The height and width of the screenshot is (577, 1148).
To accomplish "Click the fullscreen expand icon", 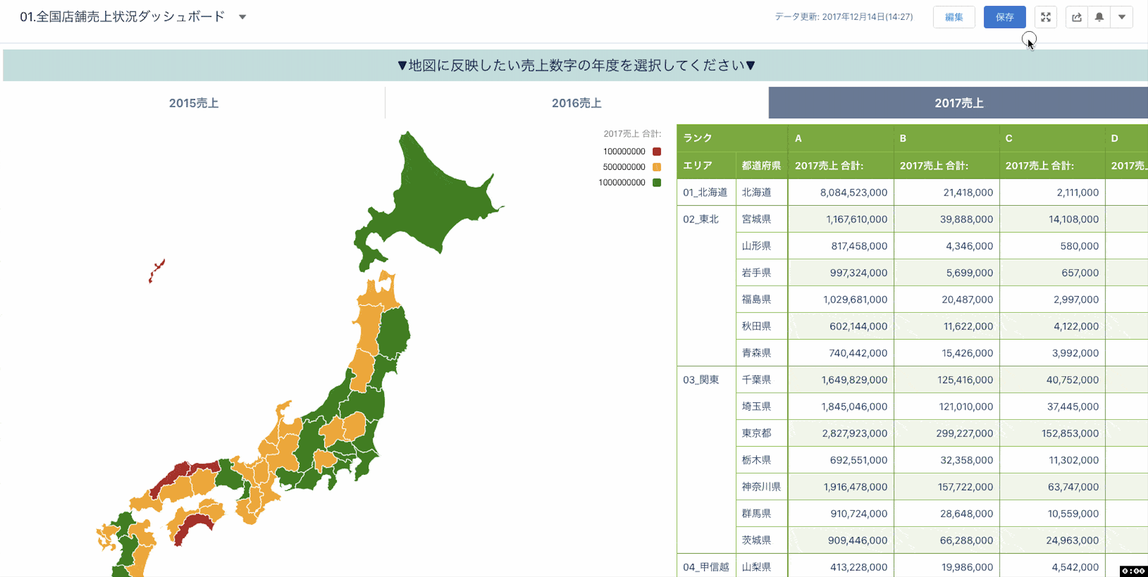I will 1046,18.
